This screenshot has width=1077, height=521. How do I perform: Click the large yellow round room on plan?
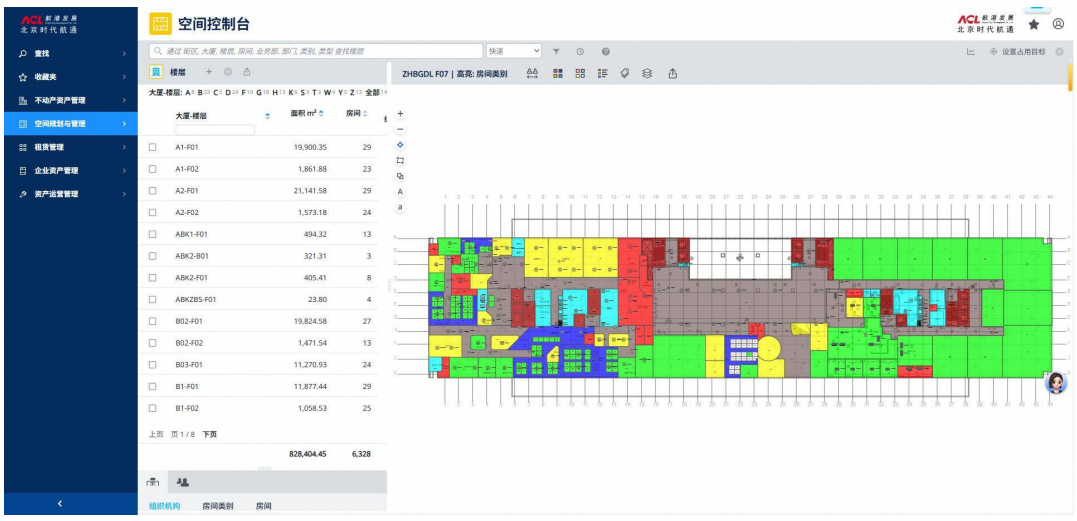[x=771, y=350]
